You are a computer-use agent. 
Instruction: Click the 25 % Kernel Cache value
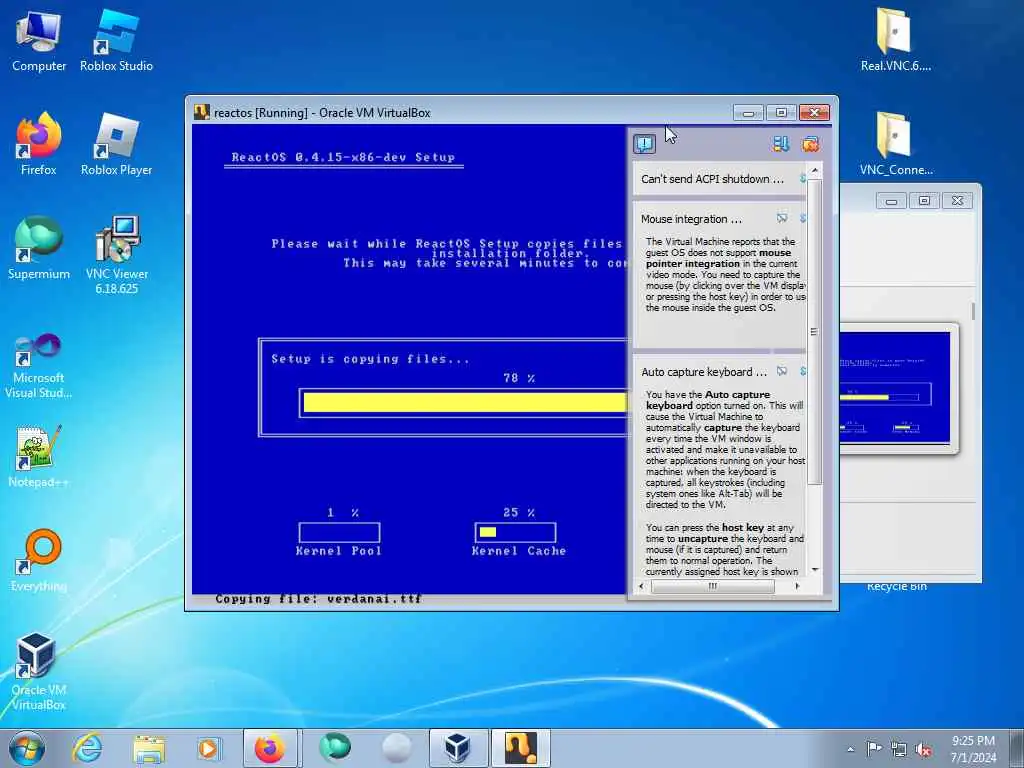click(x=519, y=513)
